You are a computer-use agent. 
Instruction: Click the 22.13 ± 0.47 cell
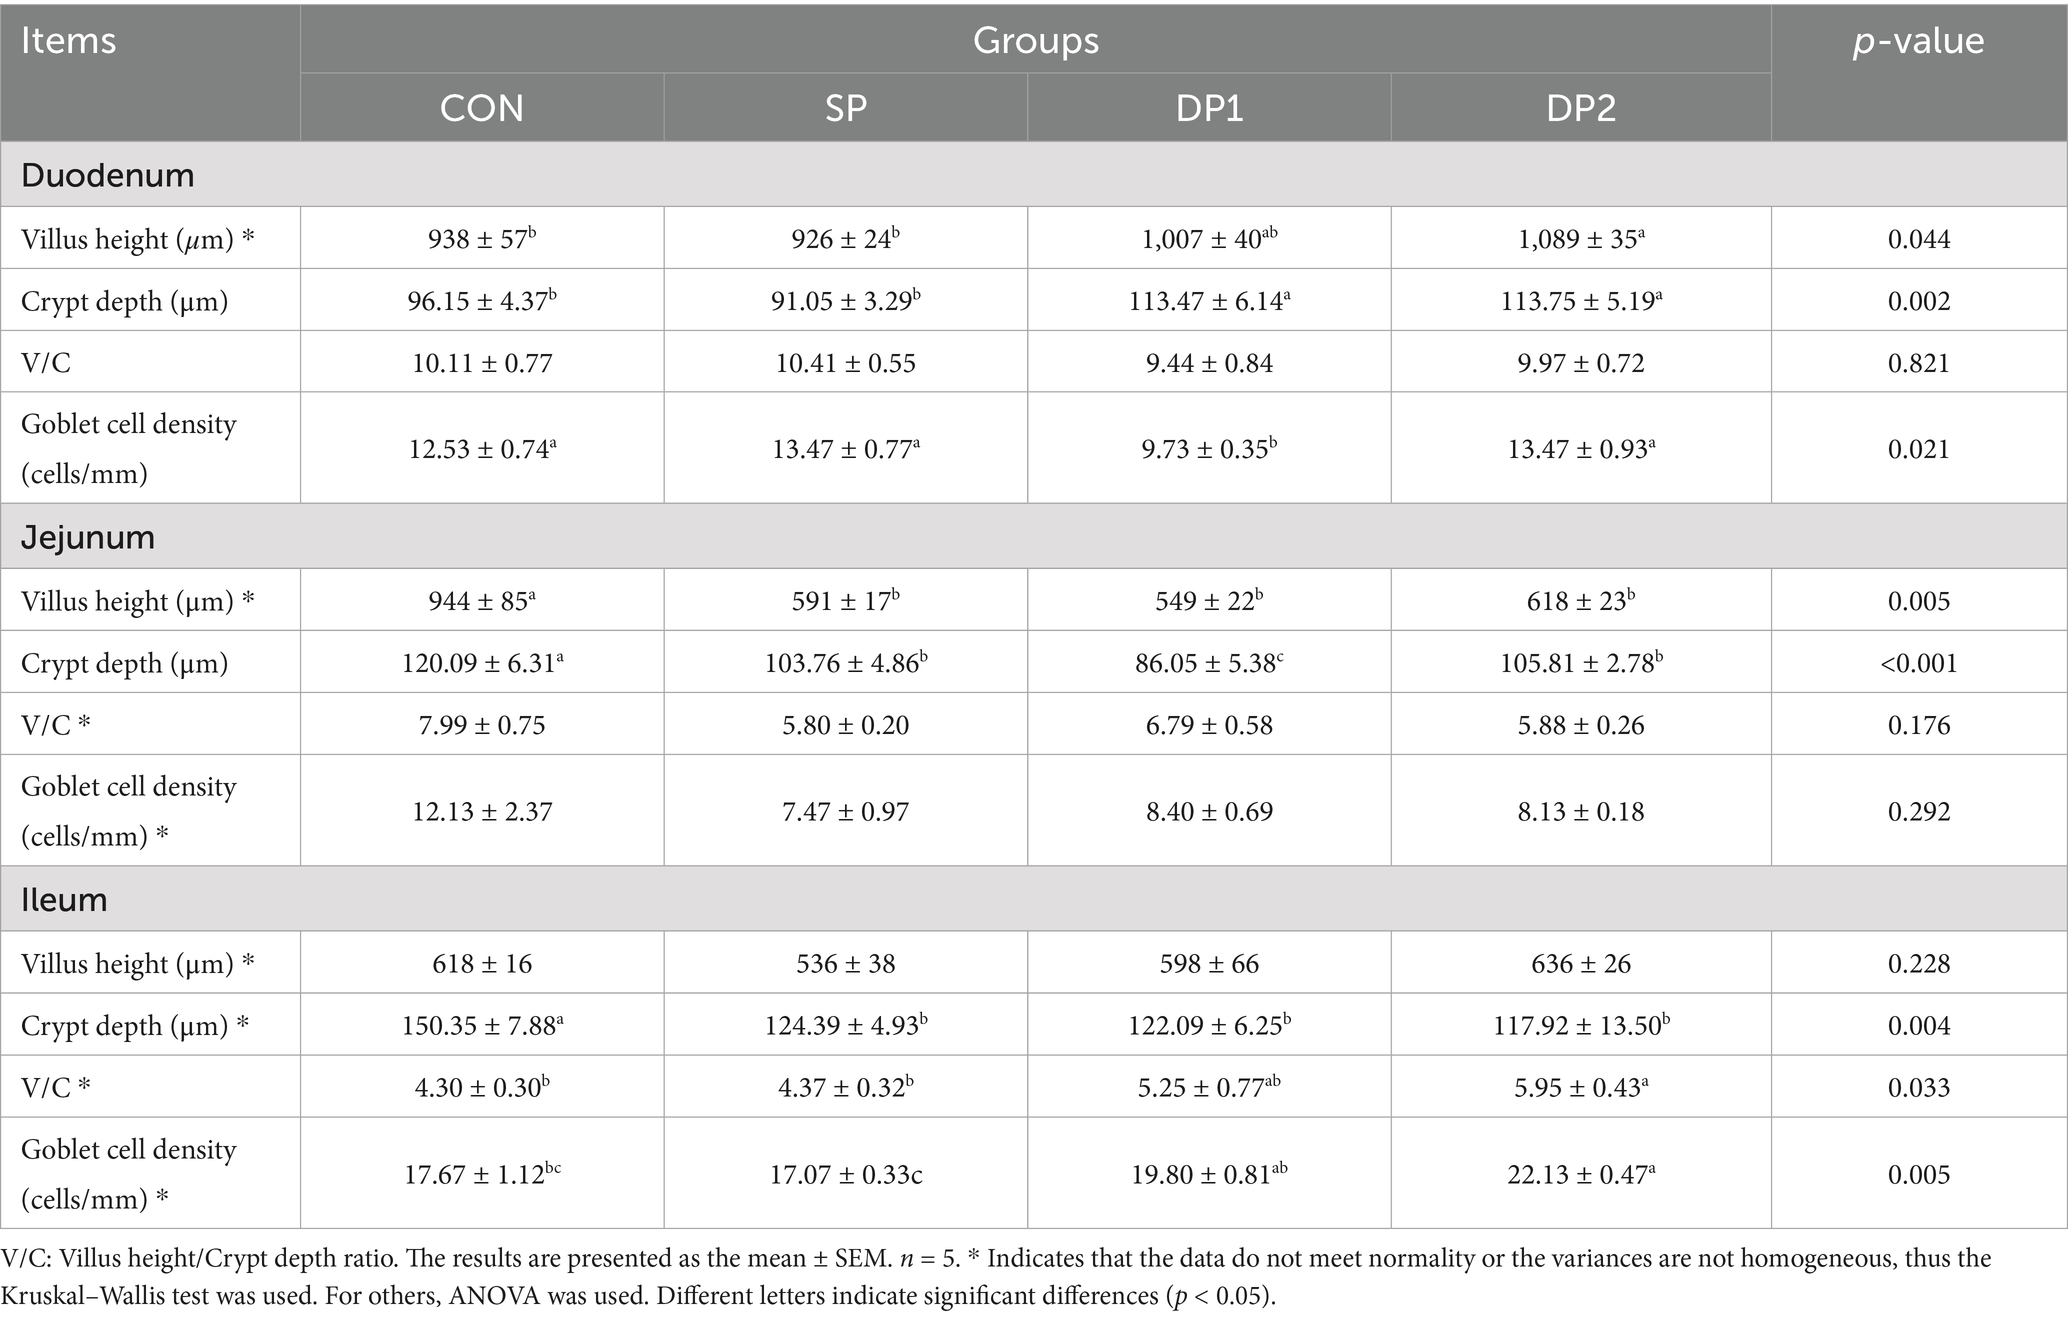(1580, 1174)
